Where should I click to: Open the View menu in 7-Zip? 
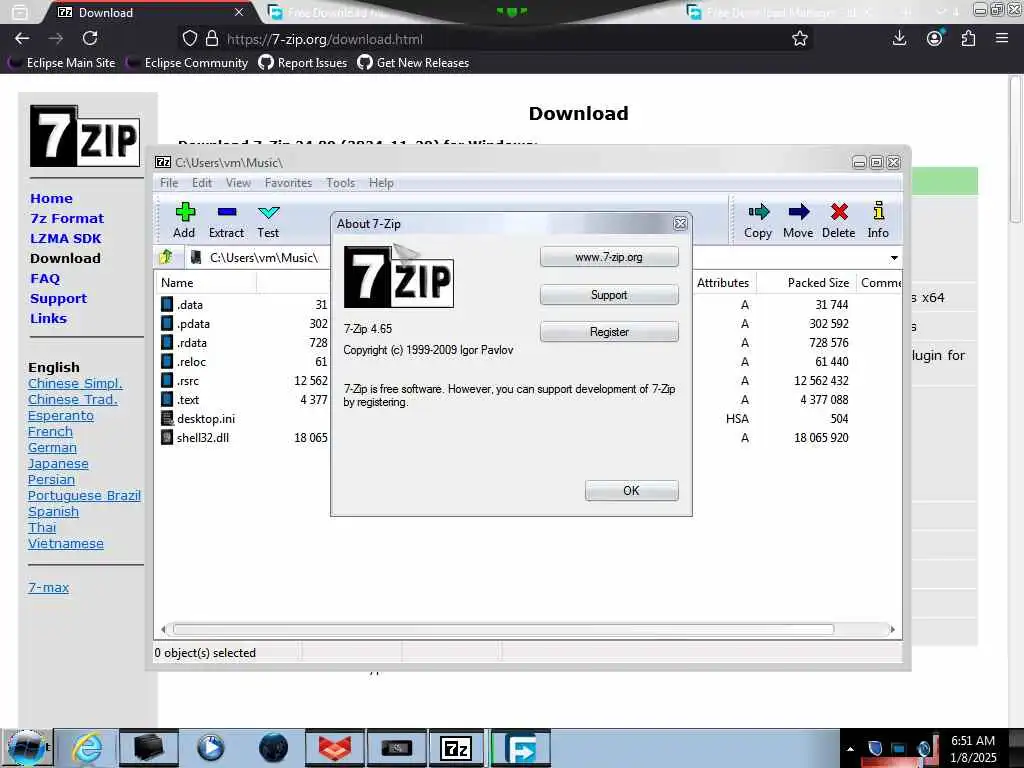tap(238, 184)
